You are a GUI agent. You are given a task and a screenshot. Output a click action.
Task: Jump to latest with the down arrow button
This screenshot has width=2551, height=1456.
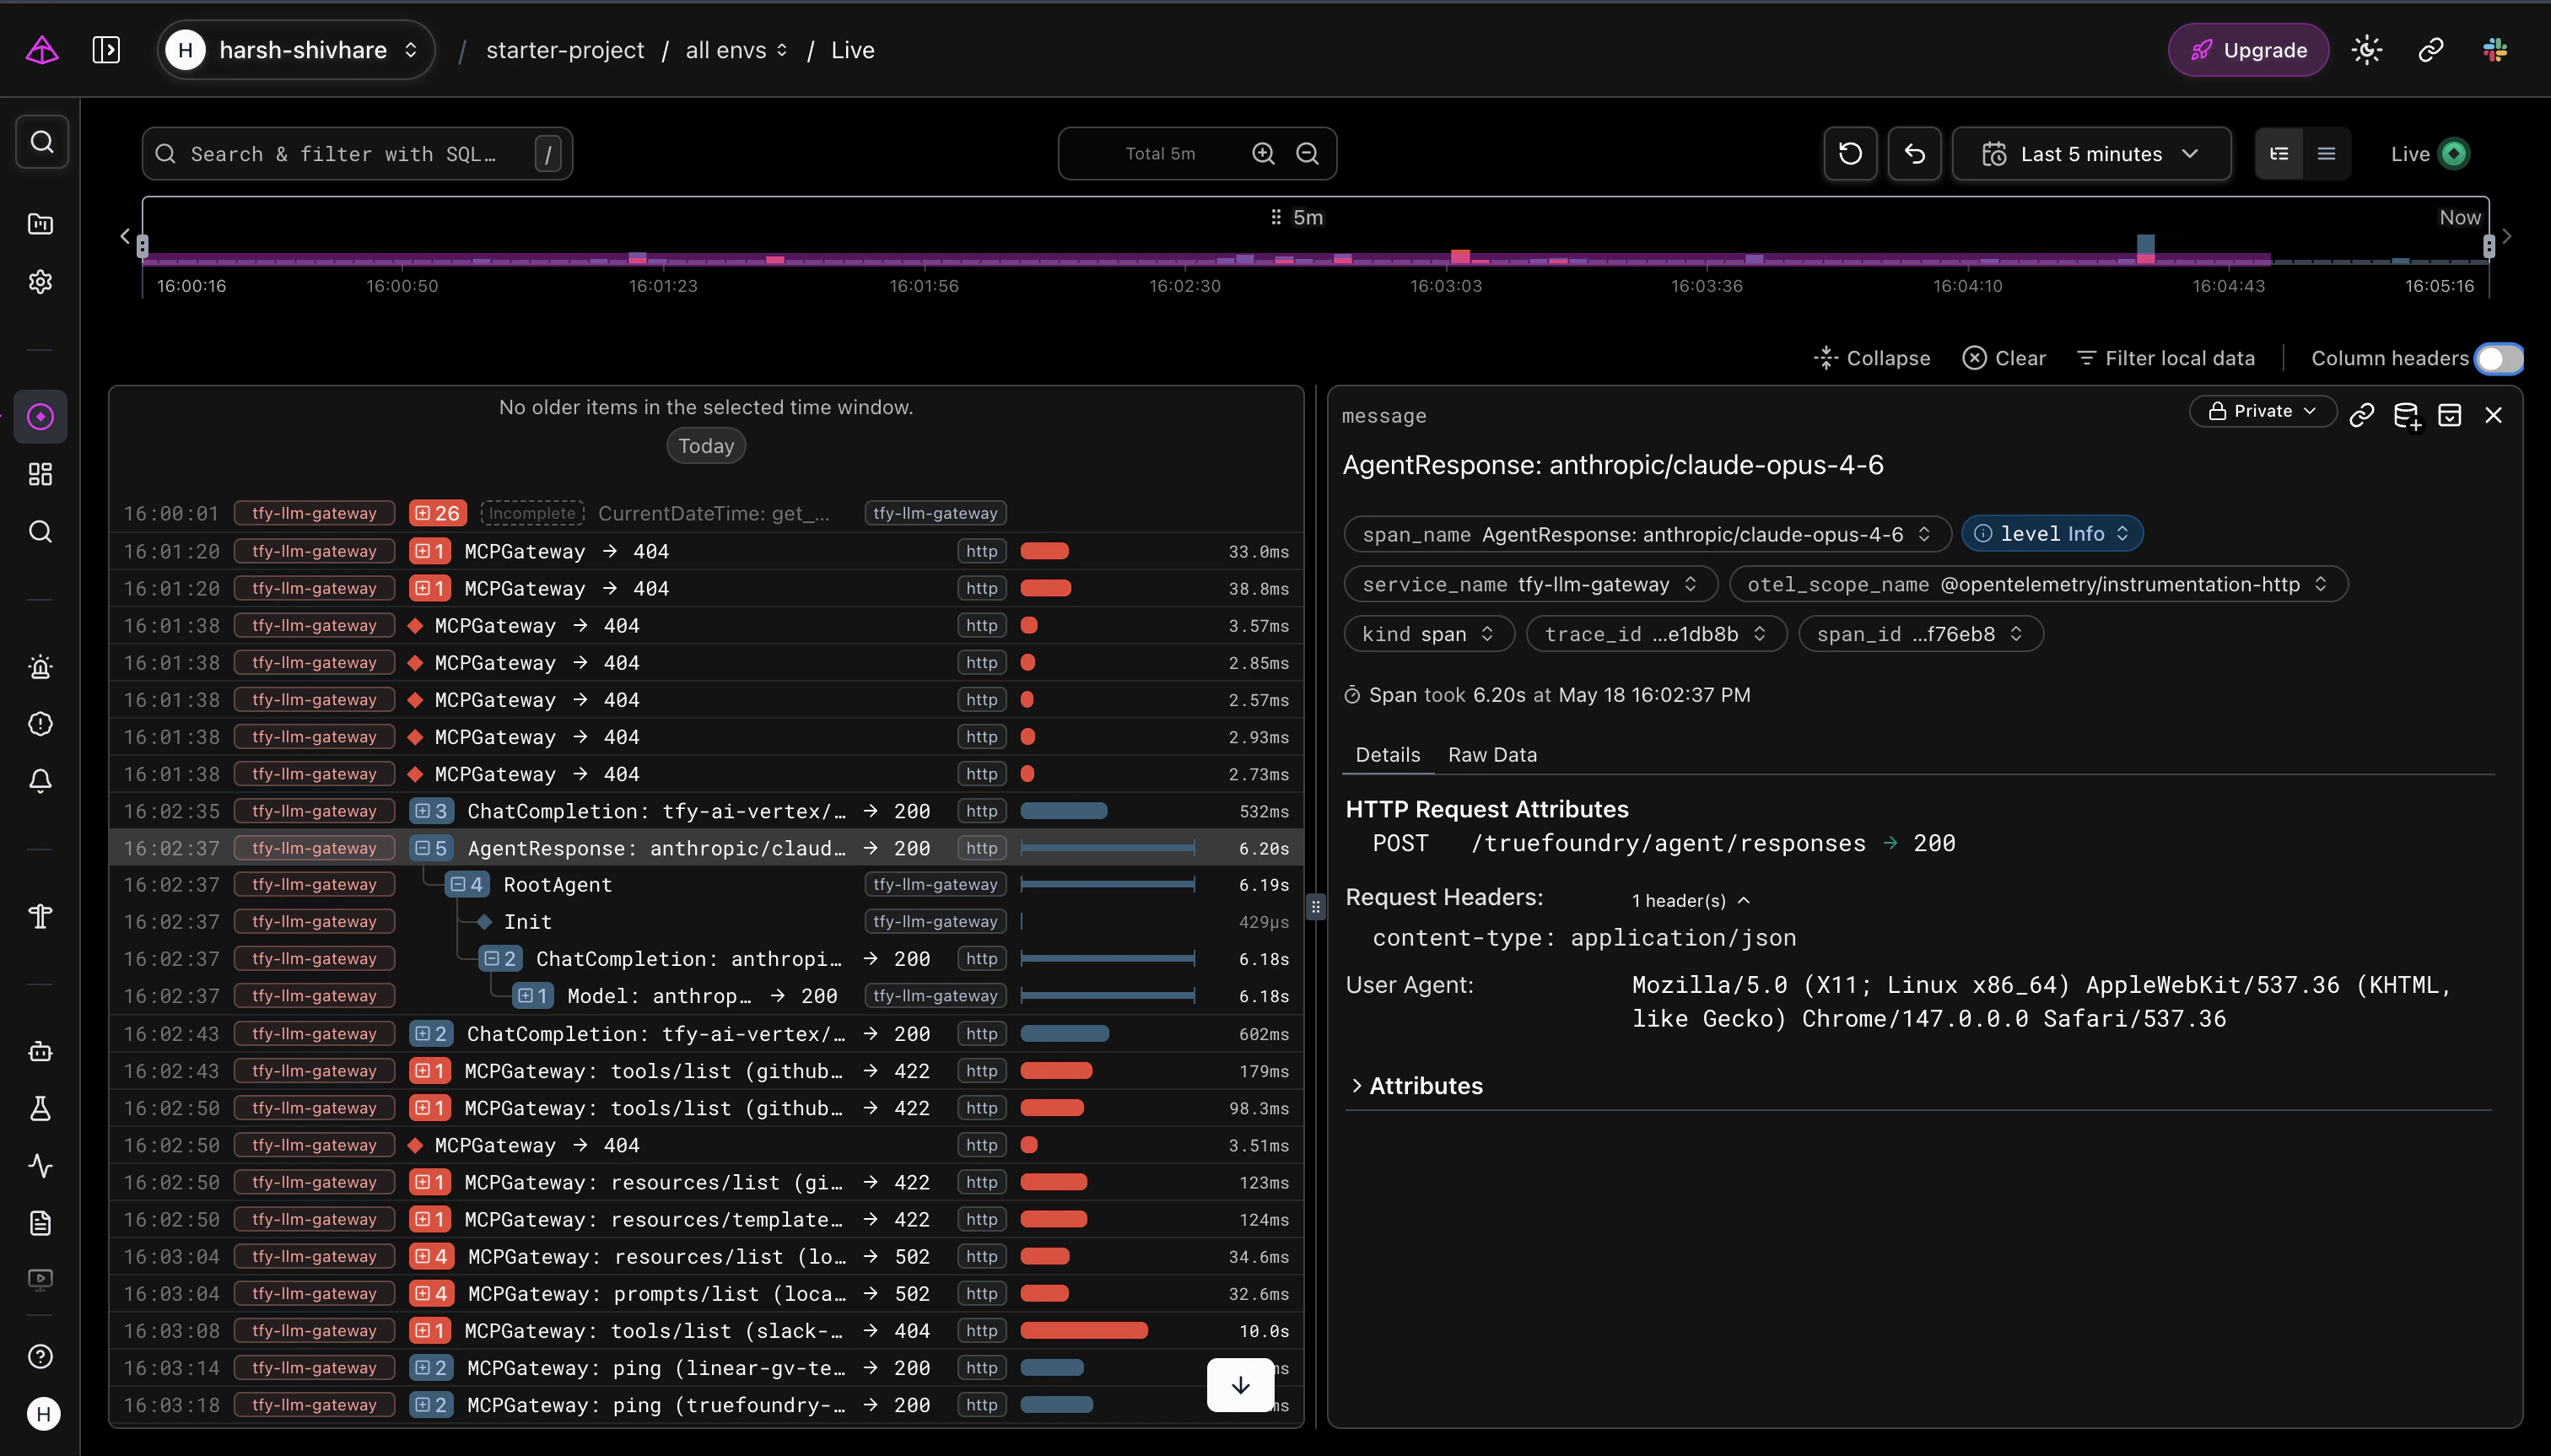pos(1241,1385)
